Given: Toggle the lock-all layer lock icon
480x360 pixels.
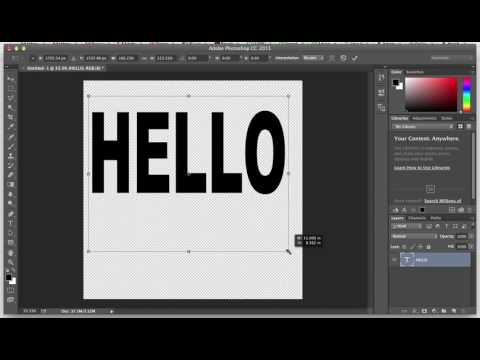Looking at the screenshot, I should [429, 247].
